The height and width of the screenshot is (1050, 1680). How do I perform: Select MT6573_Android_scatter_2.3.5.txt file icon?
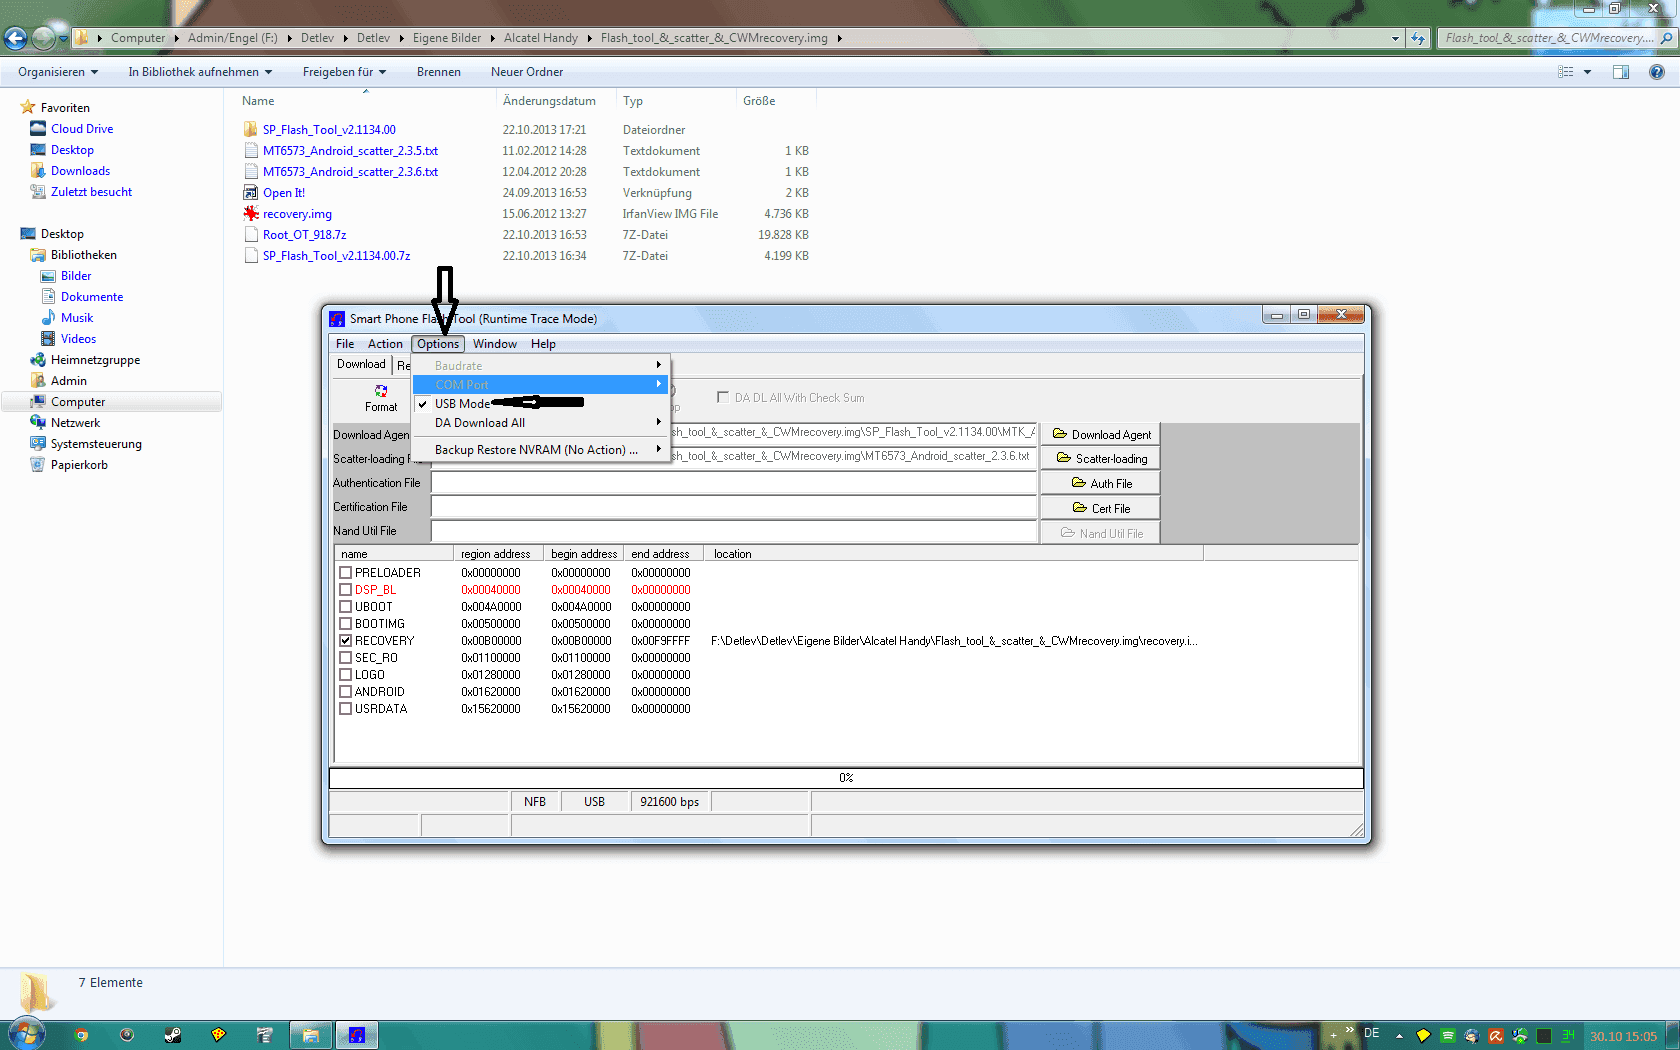251,151
